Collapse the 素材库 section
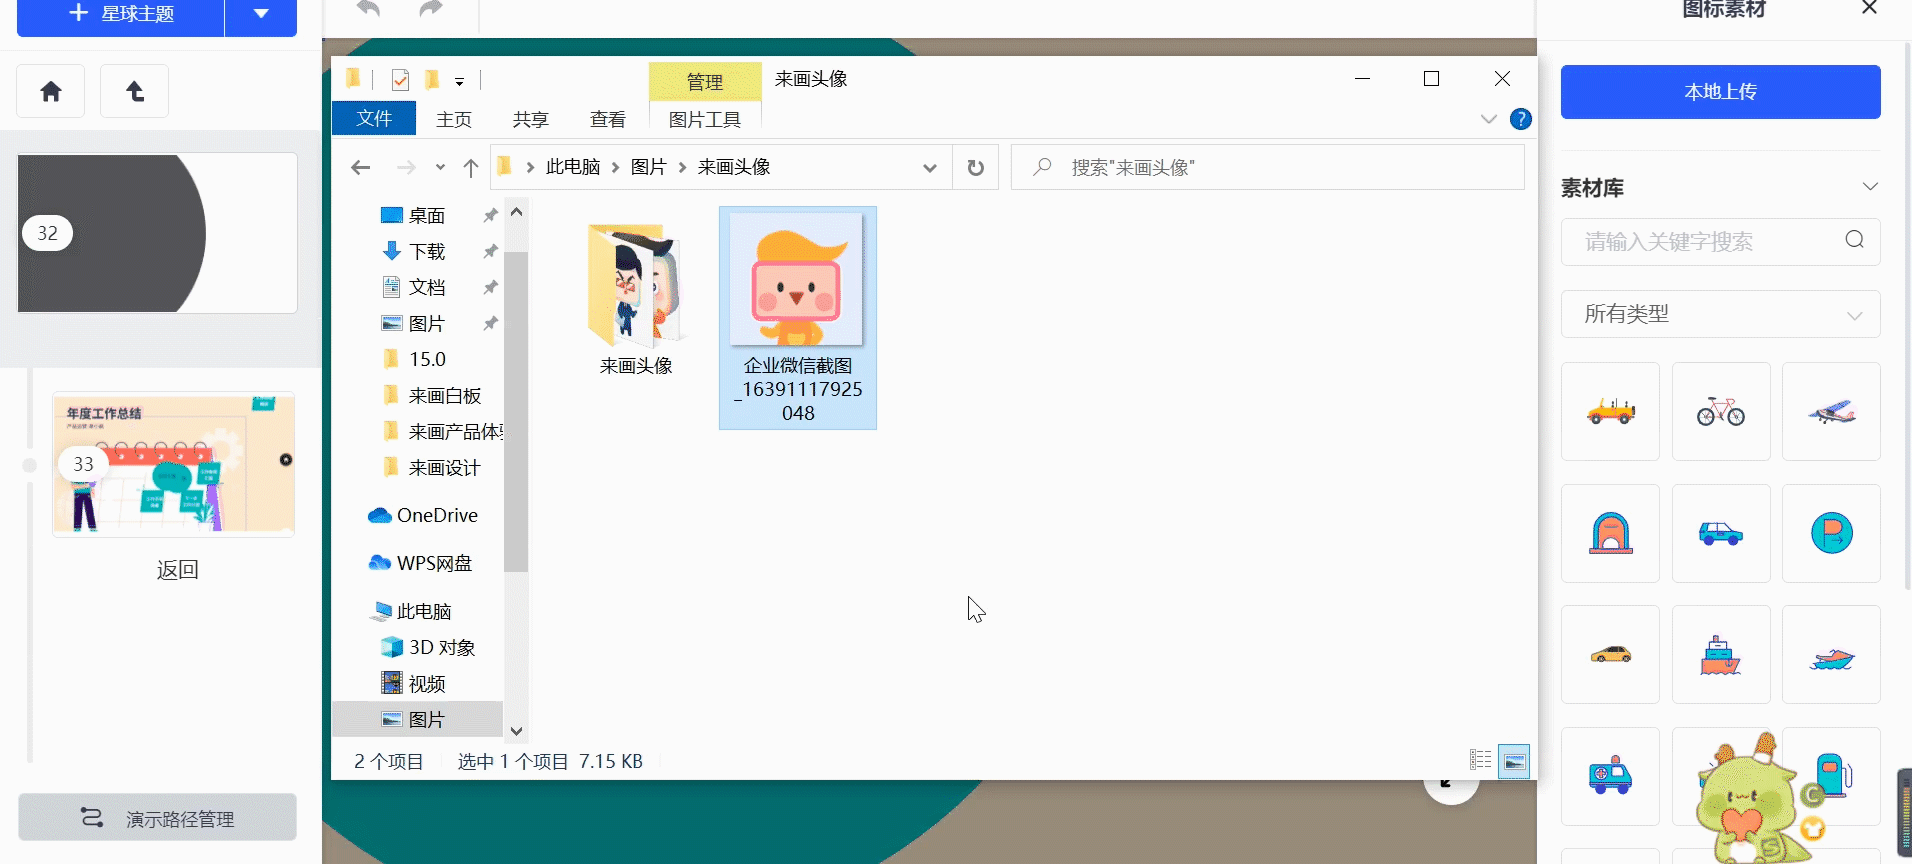The height and width of the screenshot is (864, 1912). (x=1870, y=187)
